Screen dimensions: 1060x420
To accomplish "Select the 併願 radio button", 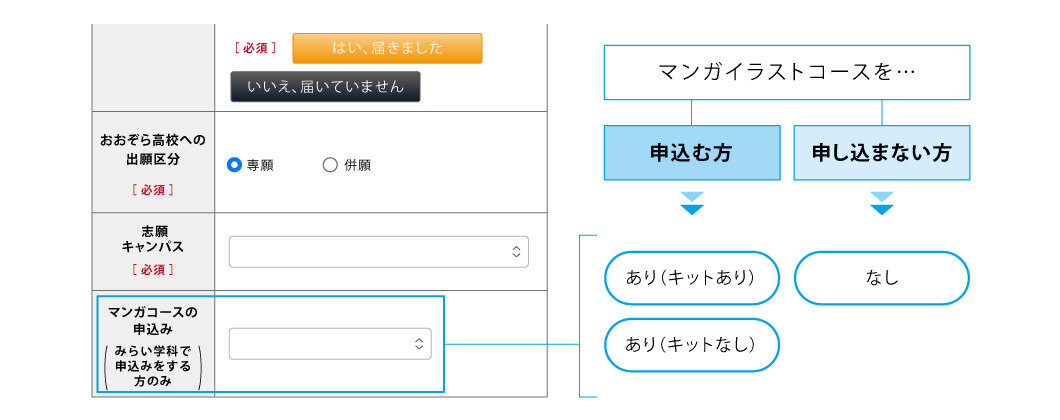I will pyautogui.click(x=330, y=165).
